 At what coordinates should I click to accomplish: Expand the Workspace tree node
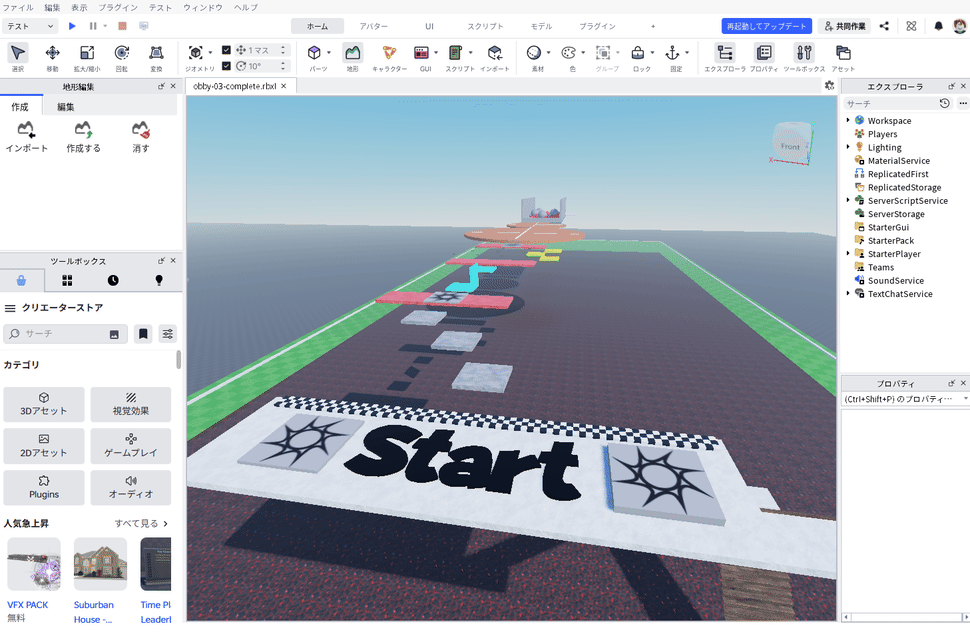(x=848, y=120)
